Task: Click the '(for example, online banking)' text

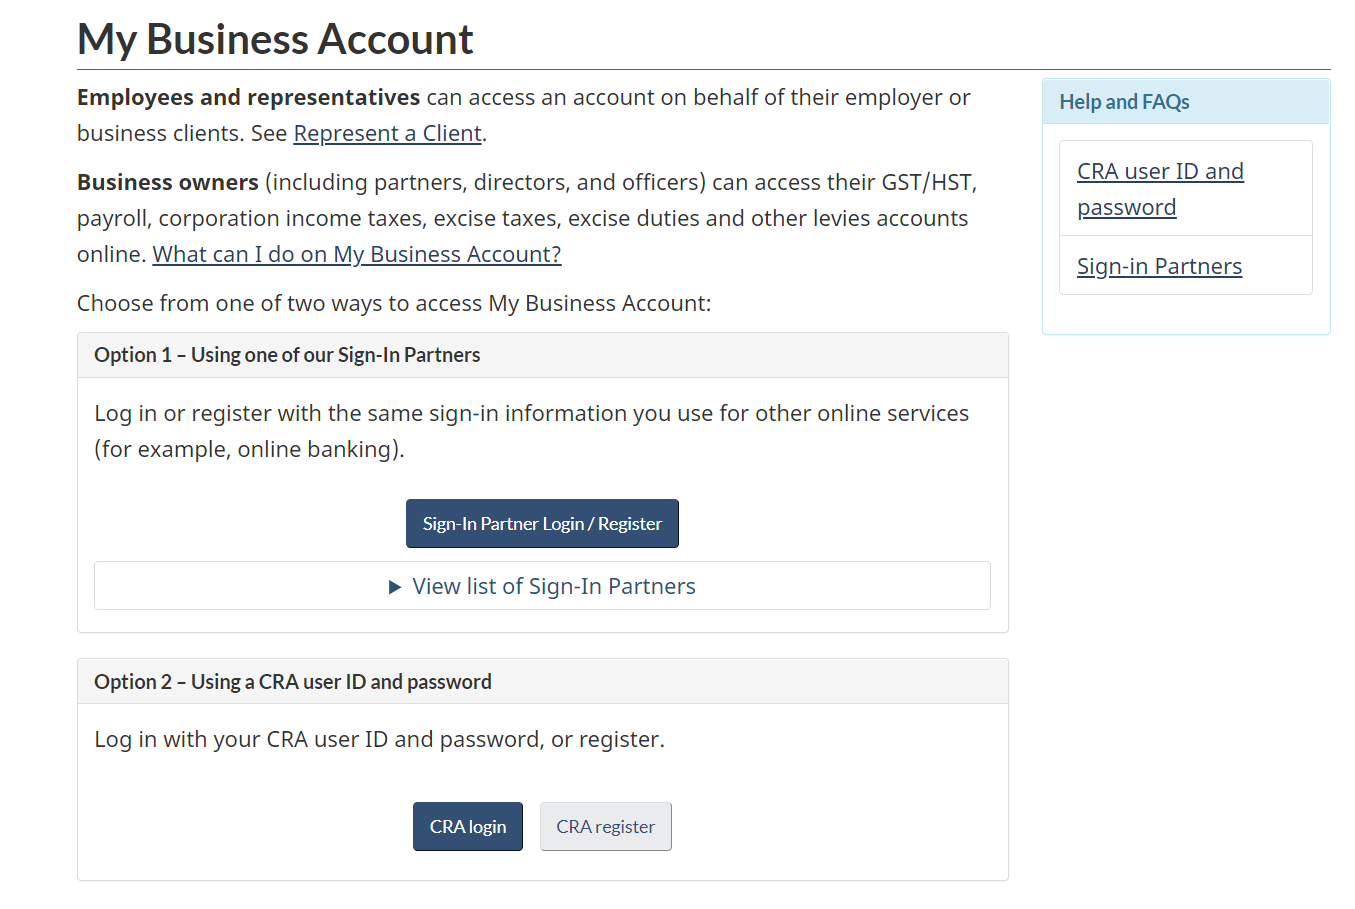Action: [249, 450]
